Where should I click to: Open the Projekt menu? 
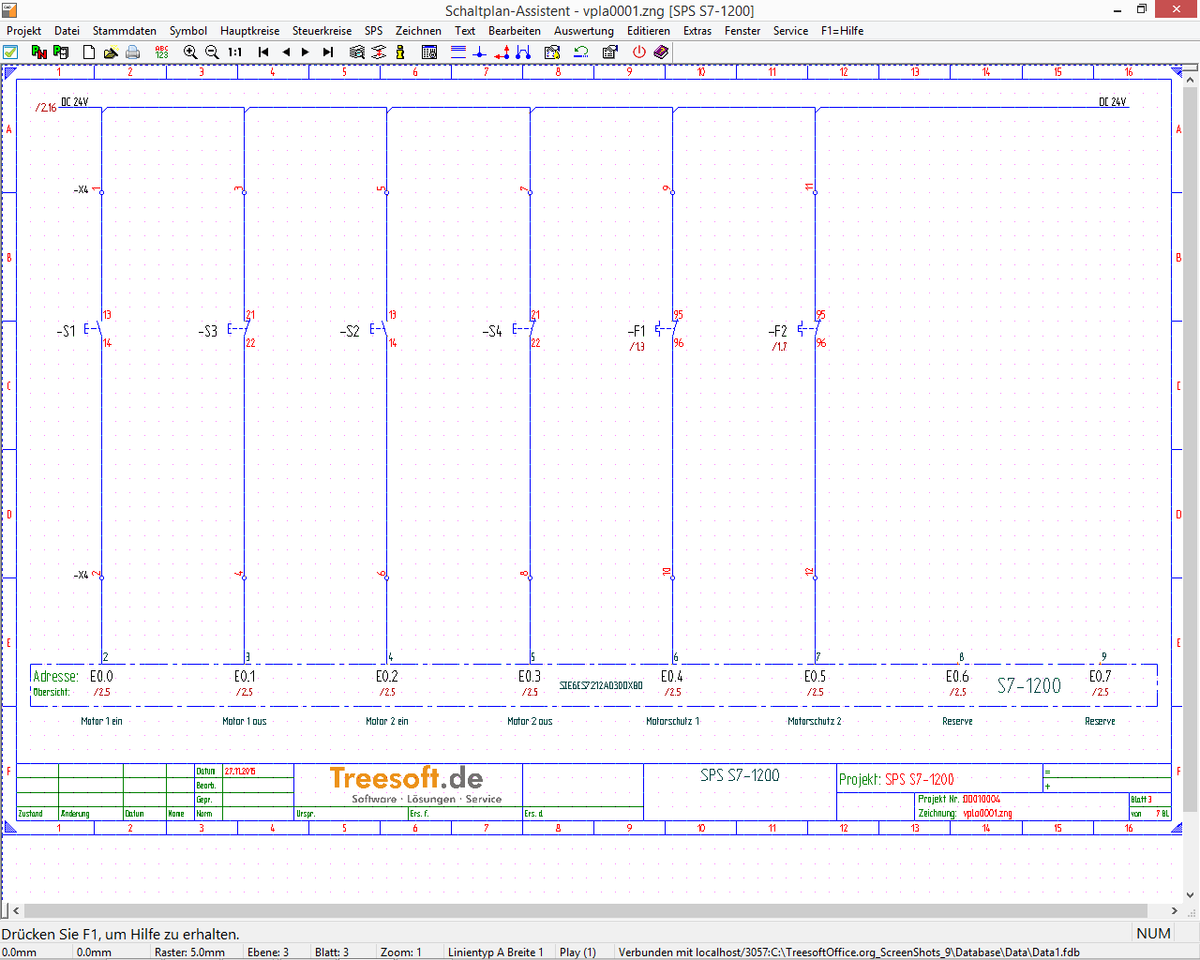[24, 31]
